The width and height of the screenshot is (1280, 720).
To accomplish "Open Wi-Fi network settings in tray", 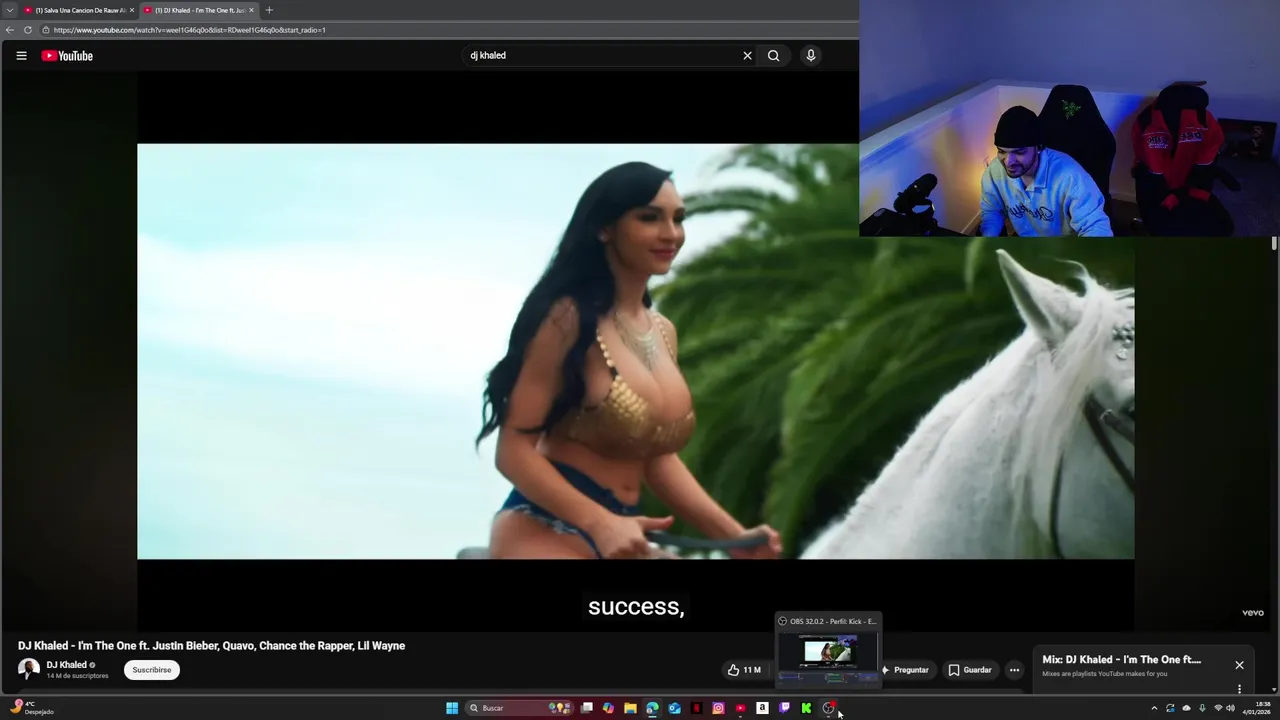I will [1218, 708].
